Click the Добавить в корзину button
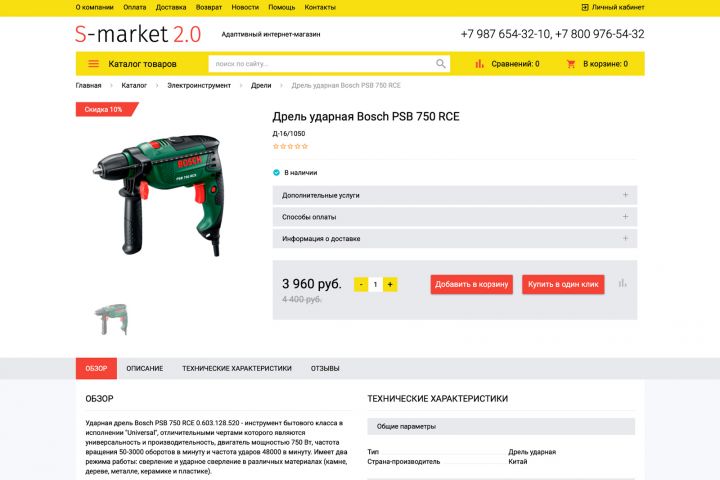This screenshot has width=720, height=480. click(x=472, y=284)
